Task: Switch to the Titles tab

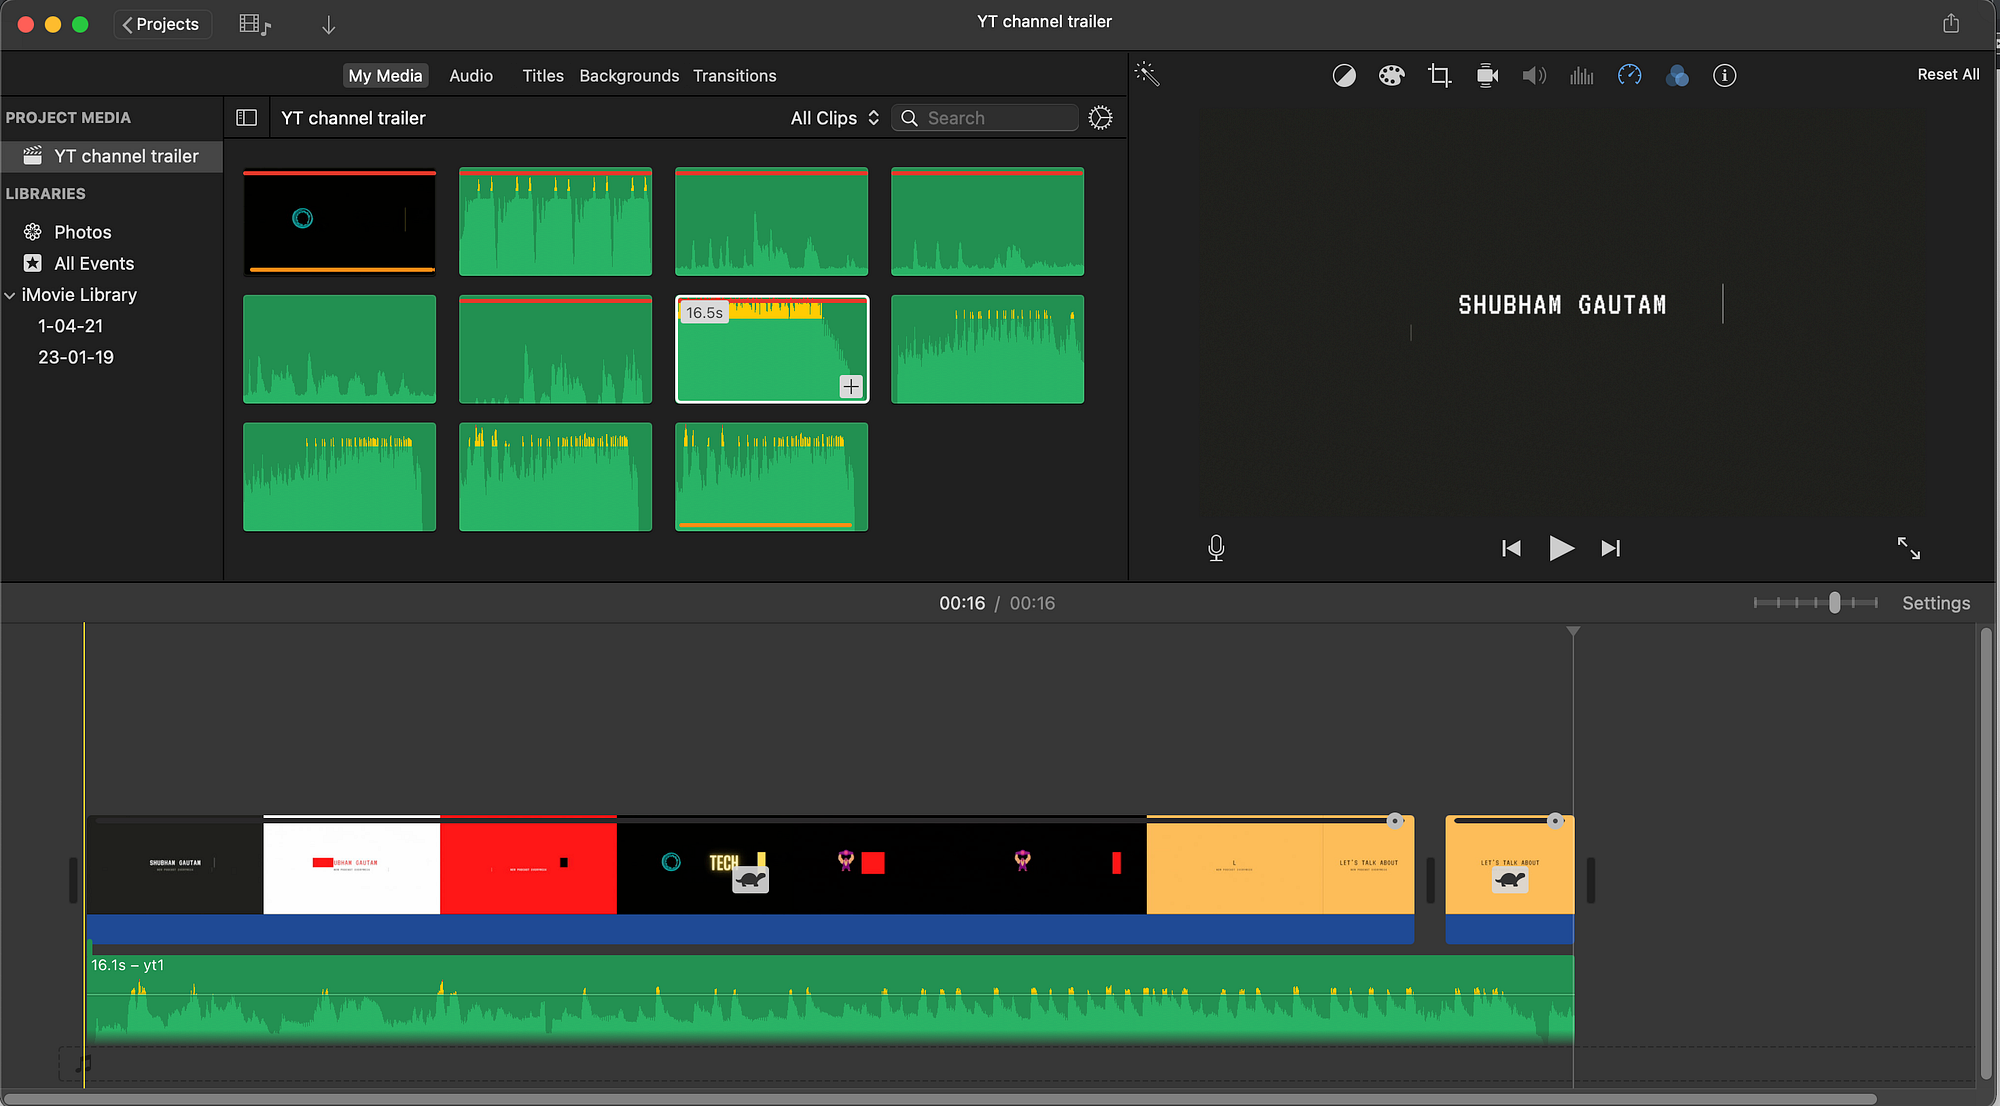Action: coord(542,76)
